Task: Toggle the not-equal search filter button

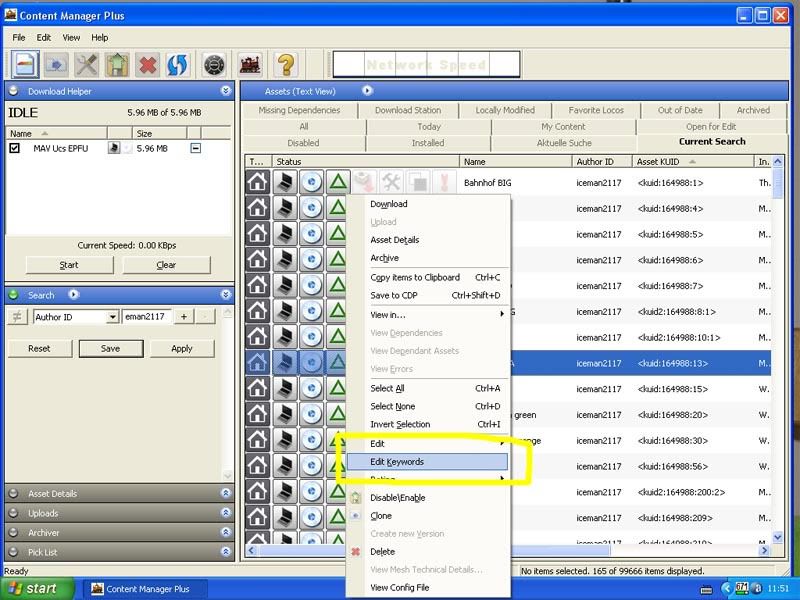Action: [x=17, y=317]
